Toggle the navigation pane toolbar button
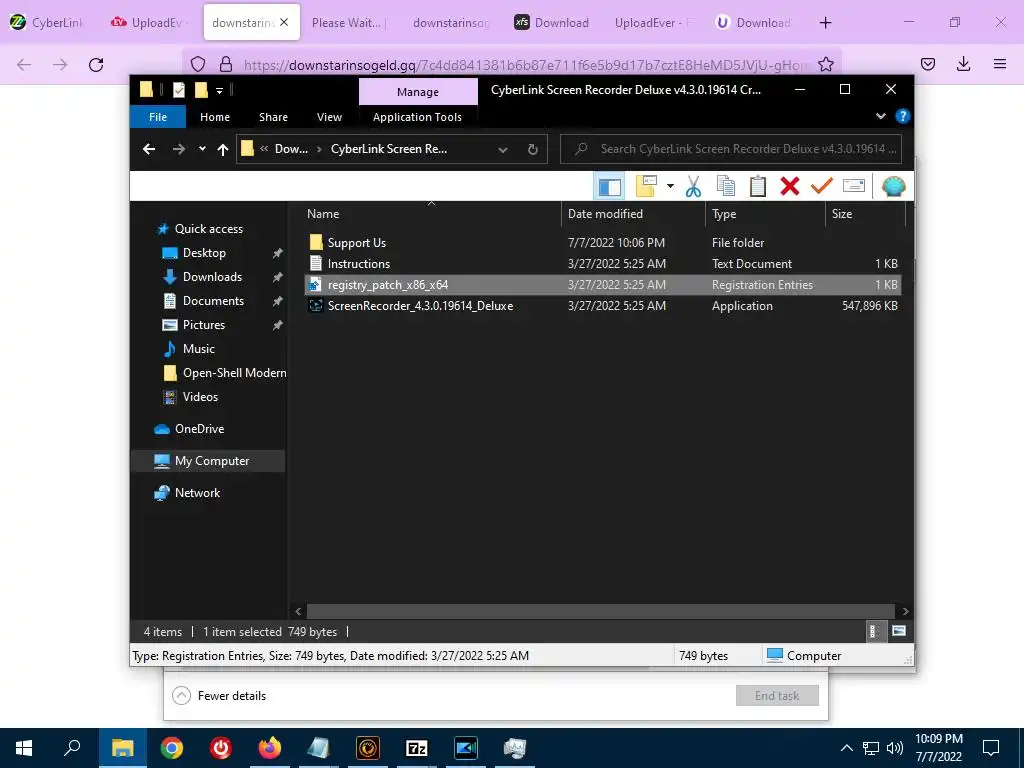This screenshot has height=768, width=1024. coord(609,187)
